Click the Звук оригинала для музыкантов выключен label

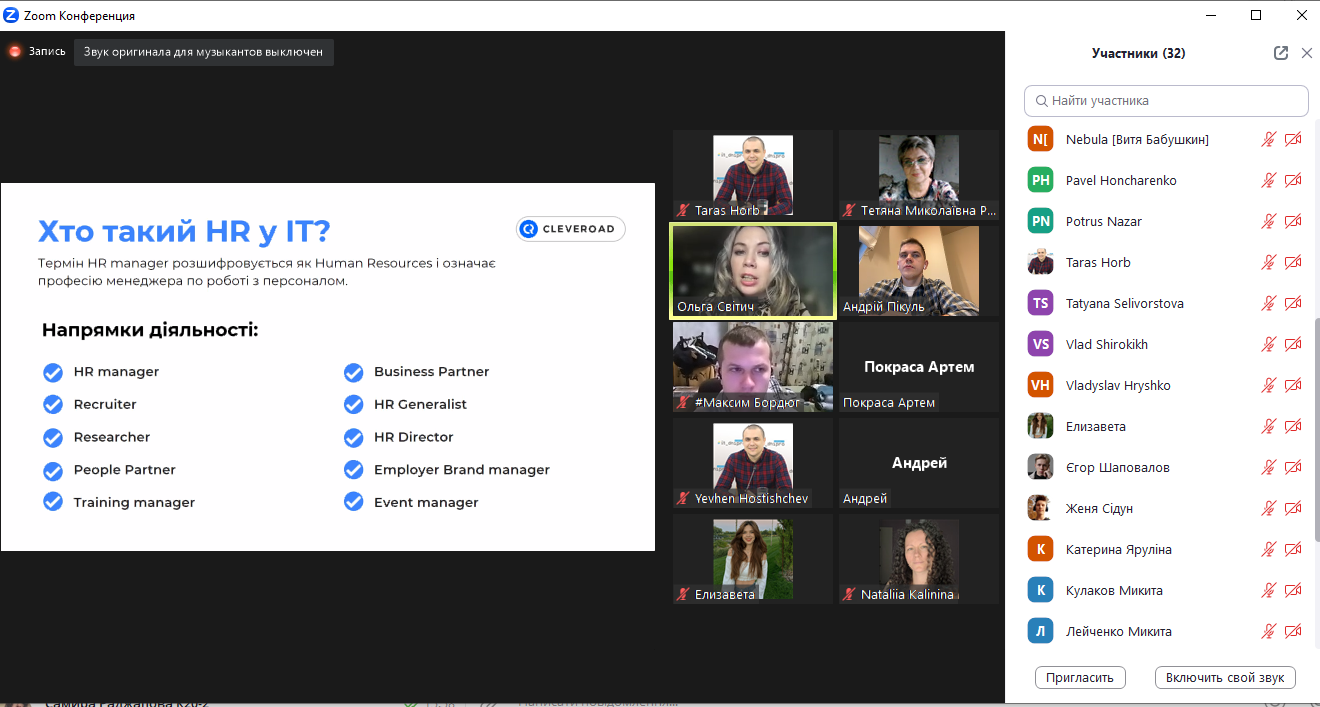click(203, 52)
